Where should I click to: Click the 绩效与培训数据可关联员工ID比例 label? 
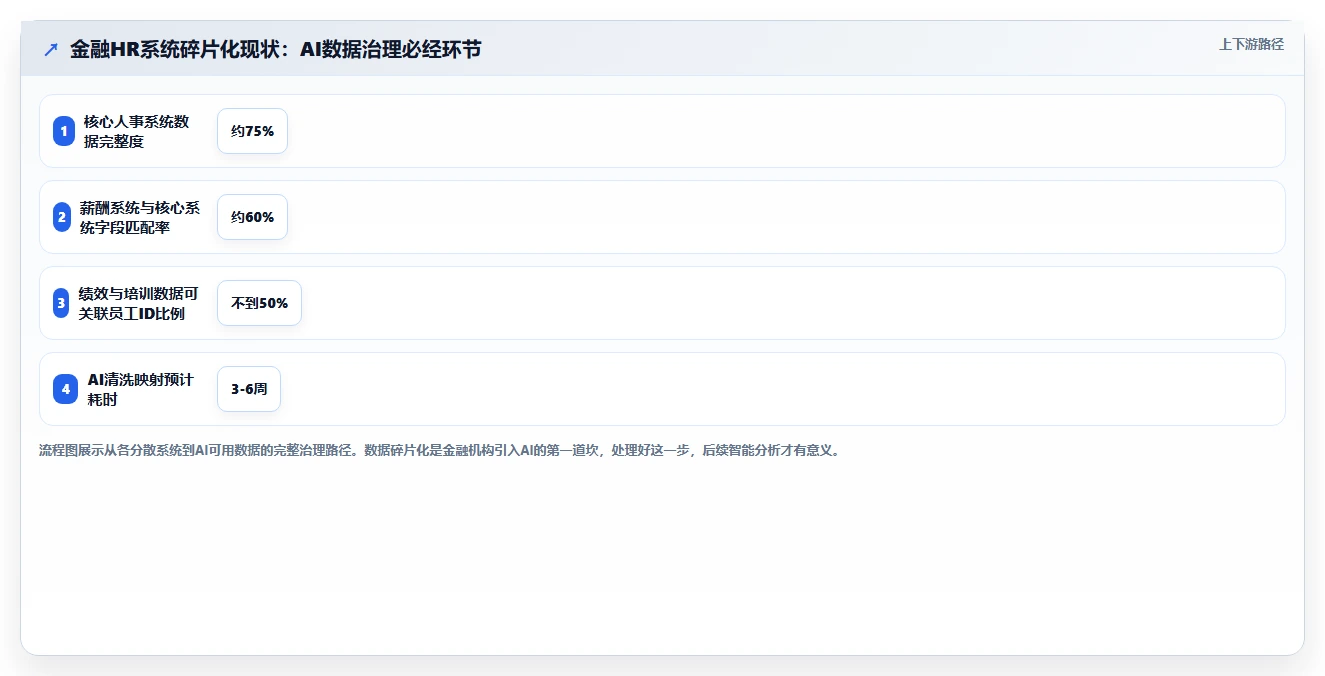[x=139, y=303]
